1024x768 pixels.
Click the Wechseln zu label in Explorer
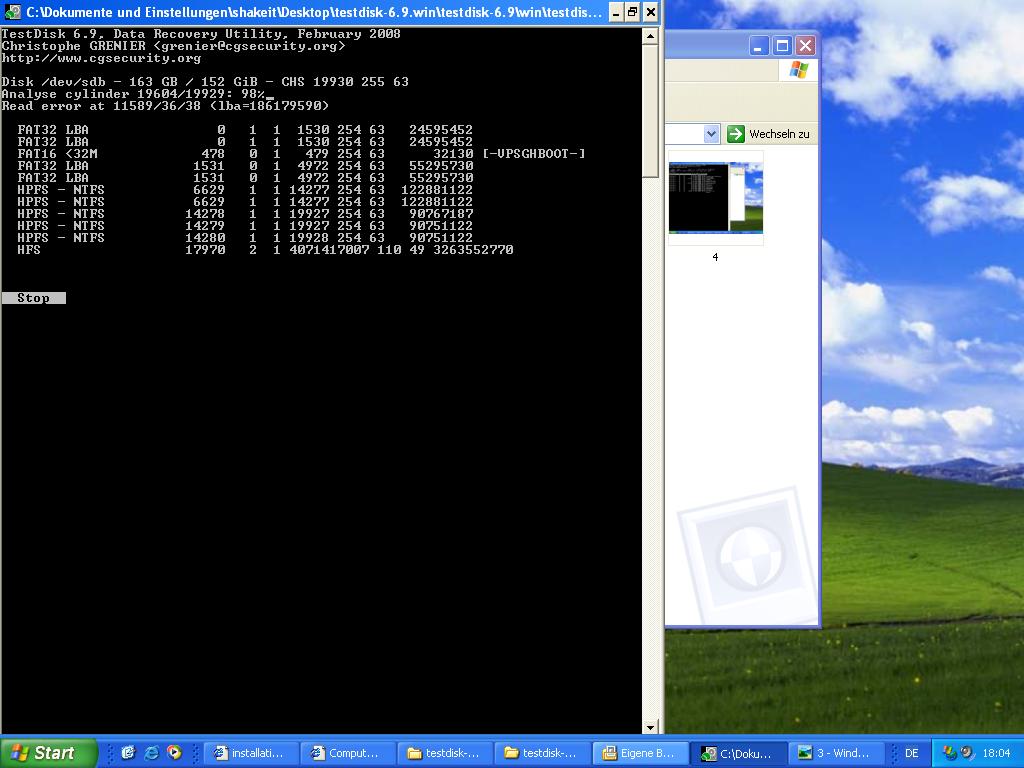coord(779,134)
